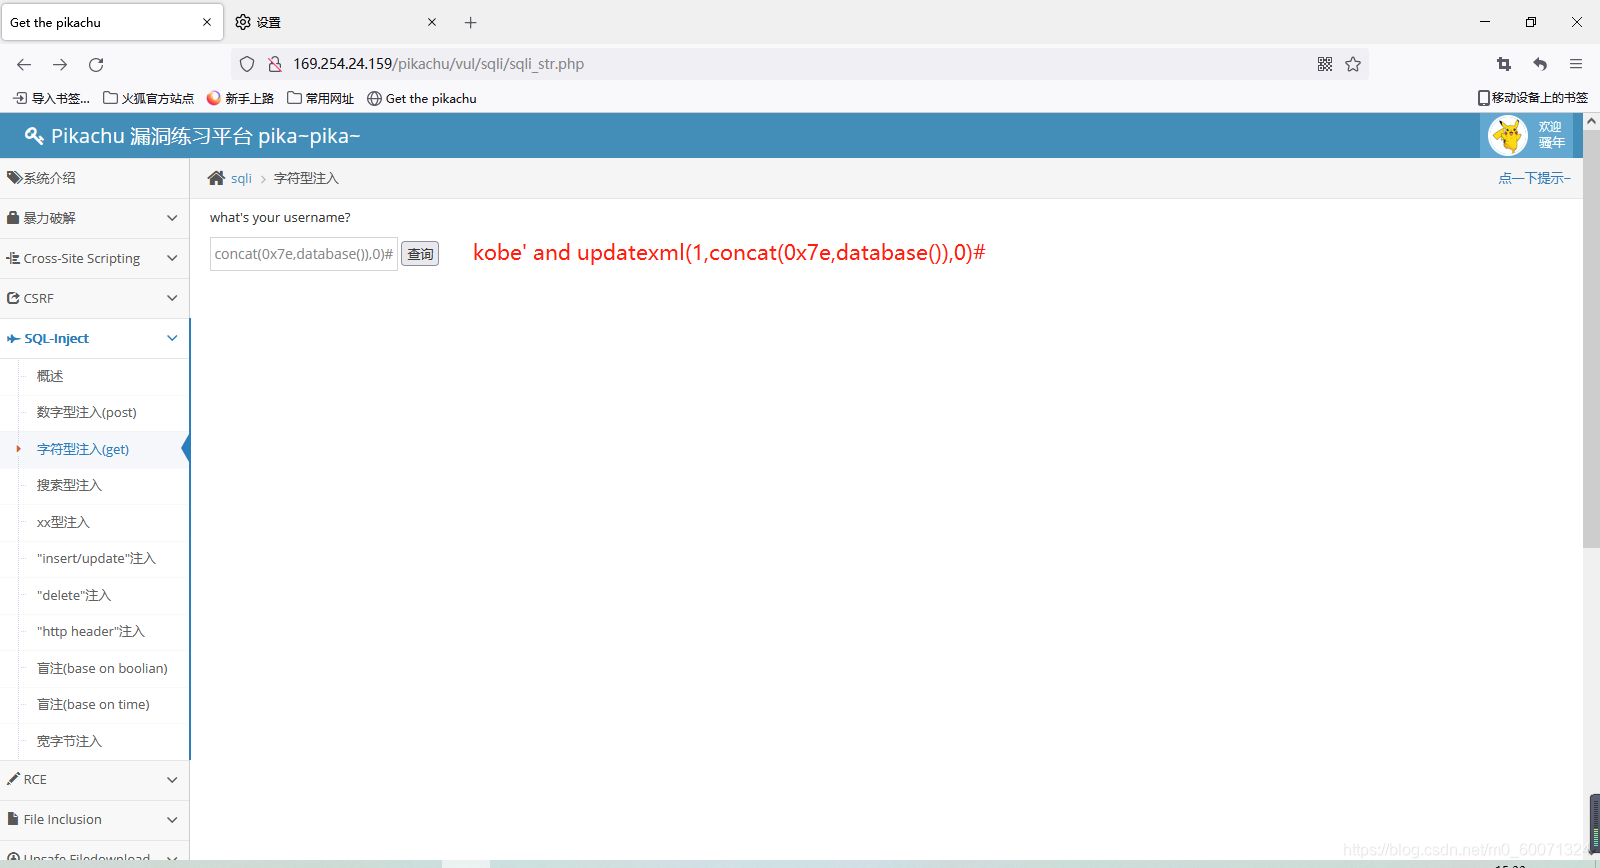Image resolution: width=1600 pixels, height=868 pixels.
Task: Click Pikachu 漏洞练习平台 title
Action: click(205, 136)
